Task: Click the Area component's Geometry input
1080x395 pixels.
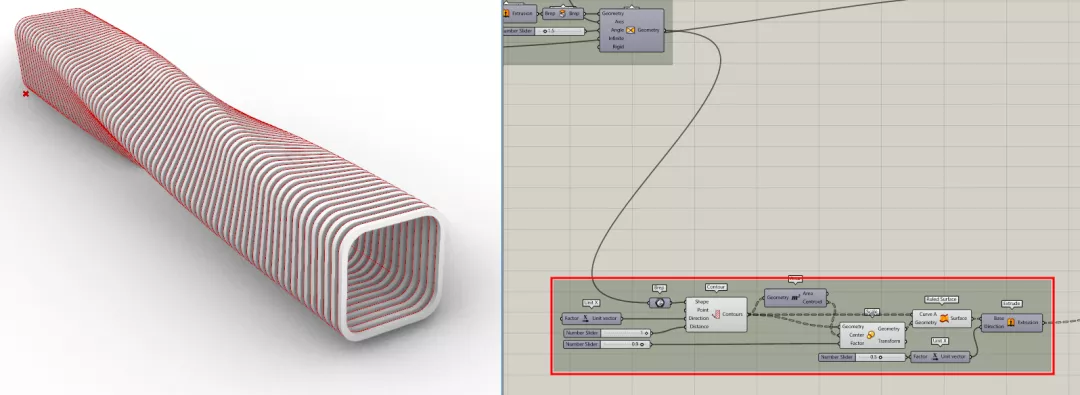Action: (x=778, y=298)
